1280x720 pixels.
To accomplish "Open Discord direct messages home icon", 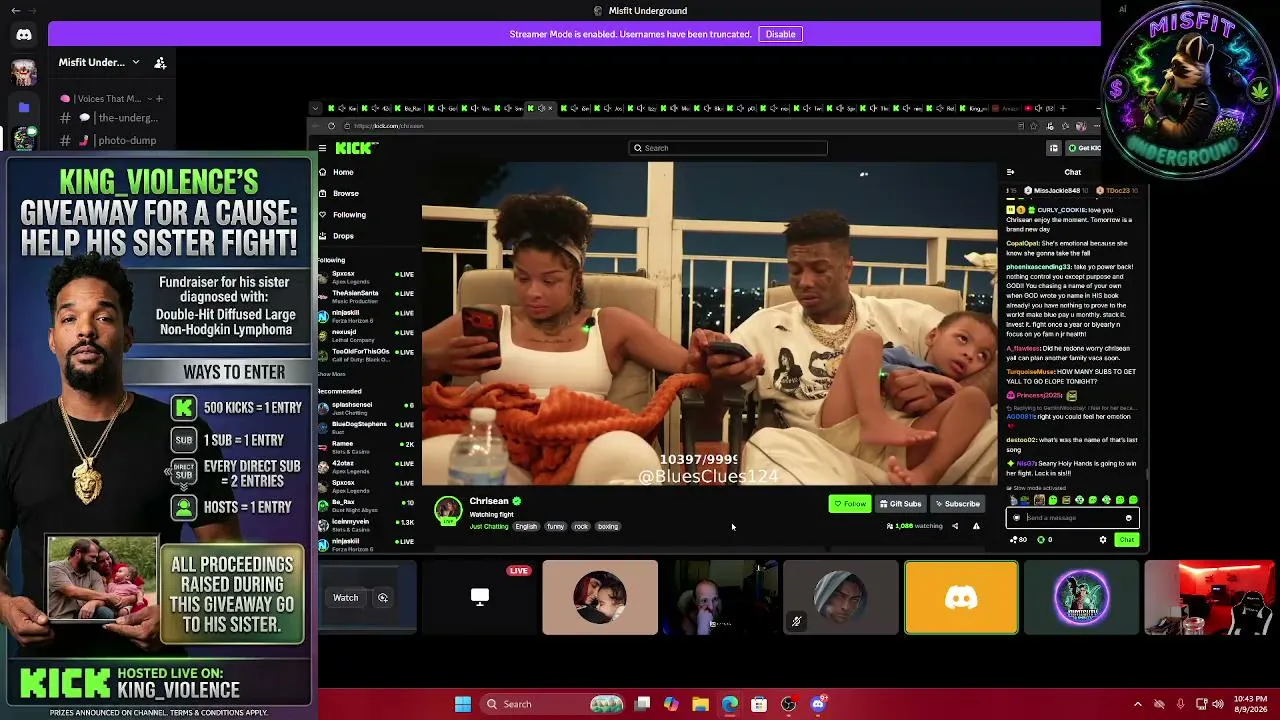I will click(24, 34).
